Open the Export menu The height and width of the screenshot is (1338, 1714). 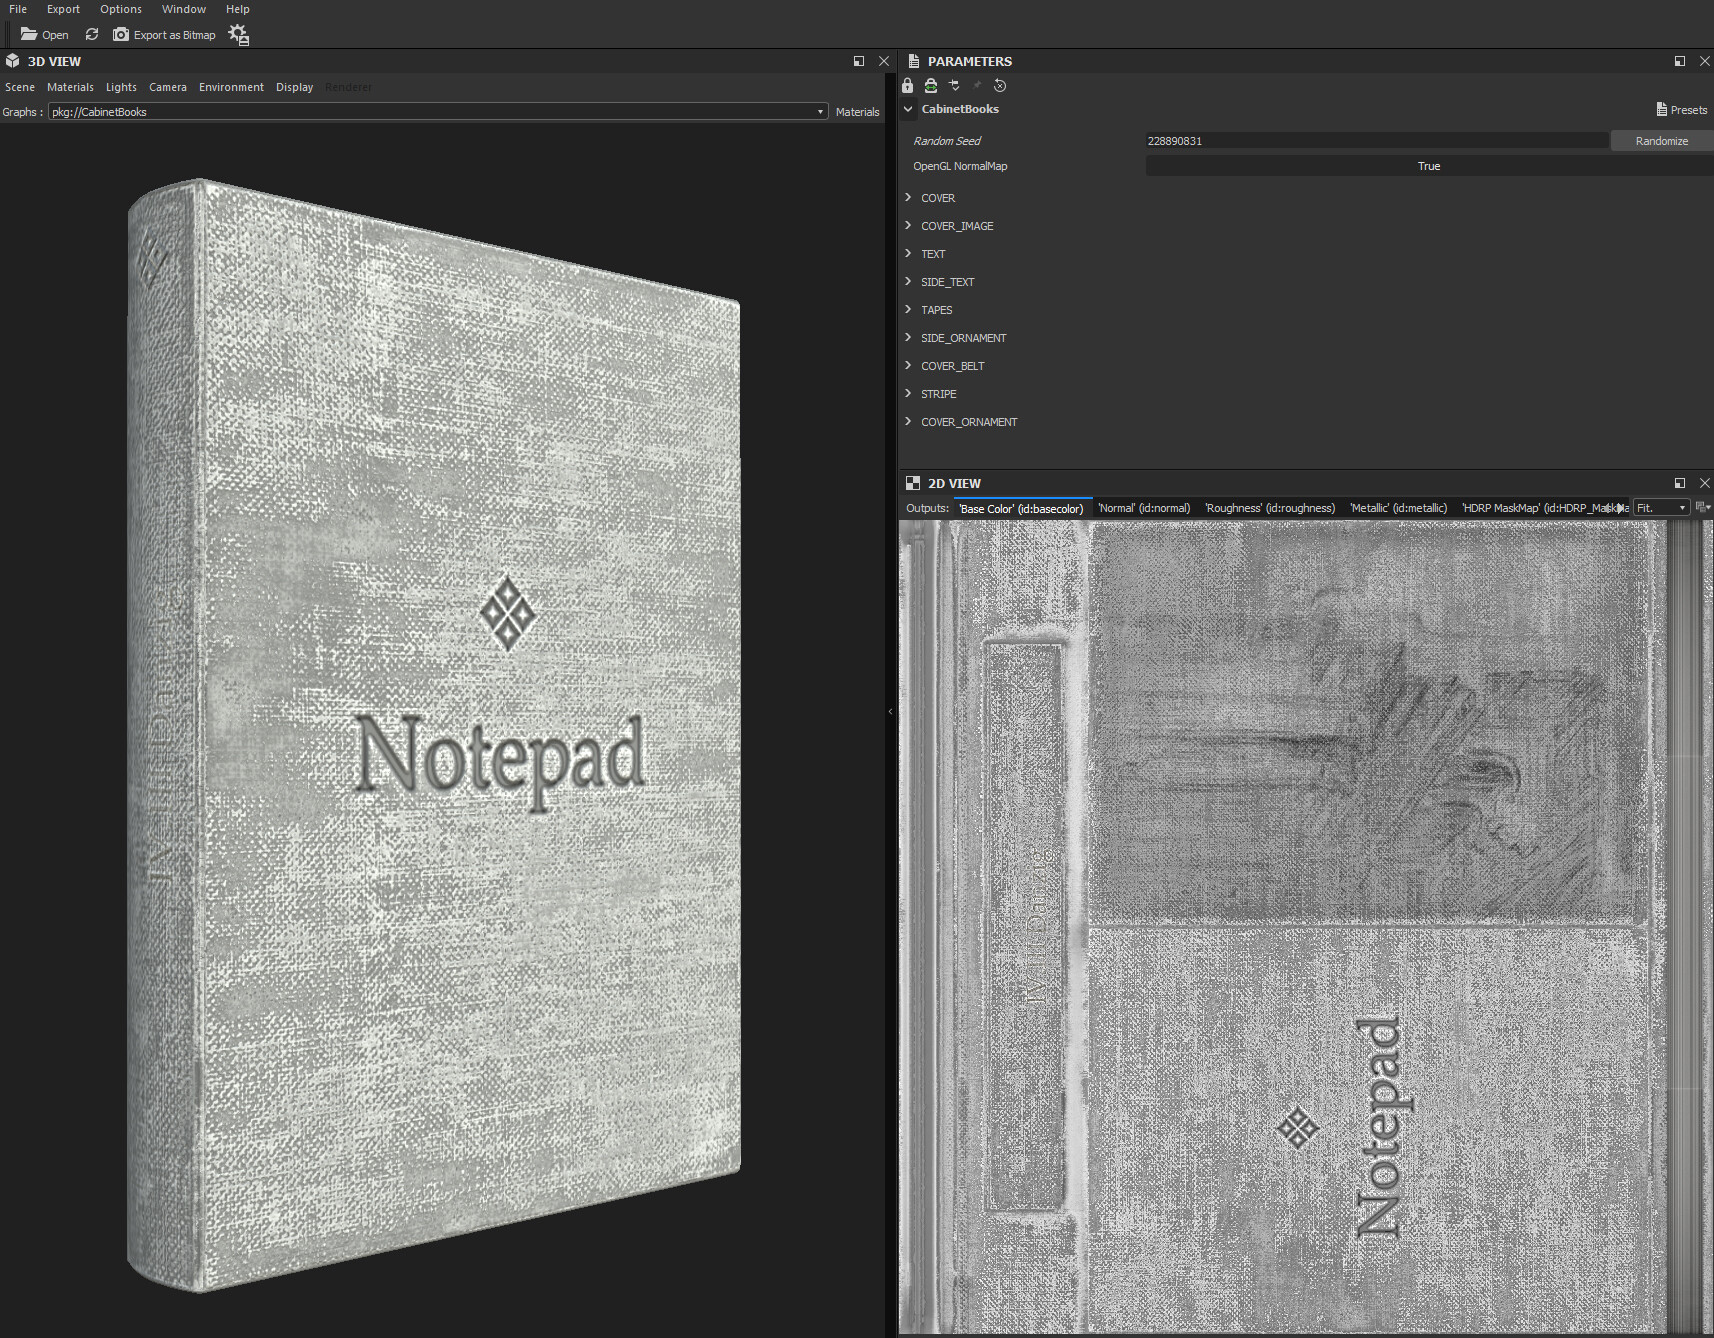[x=63, y=9]
